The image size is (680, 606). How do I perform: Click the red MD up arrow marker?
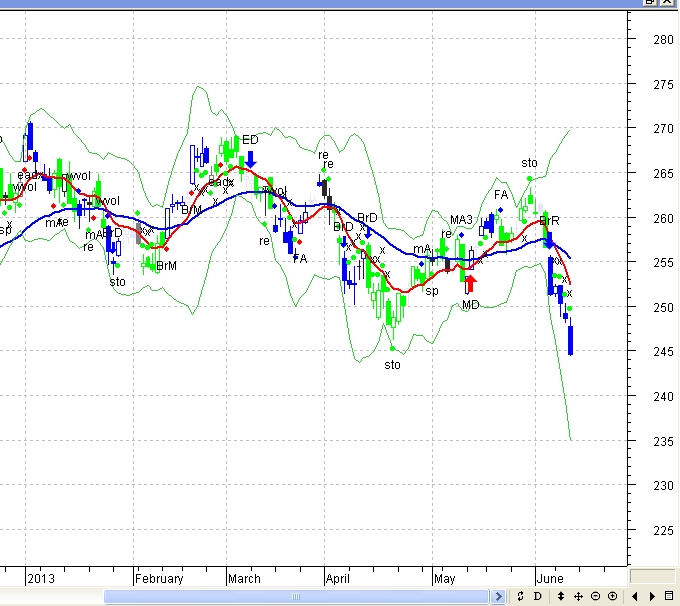470,283
